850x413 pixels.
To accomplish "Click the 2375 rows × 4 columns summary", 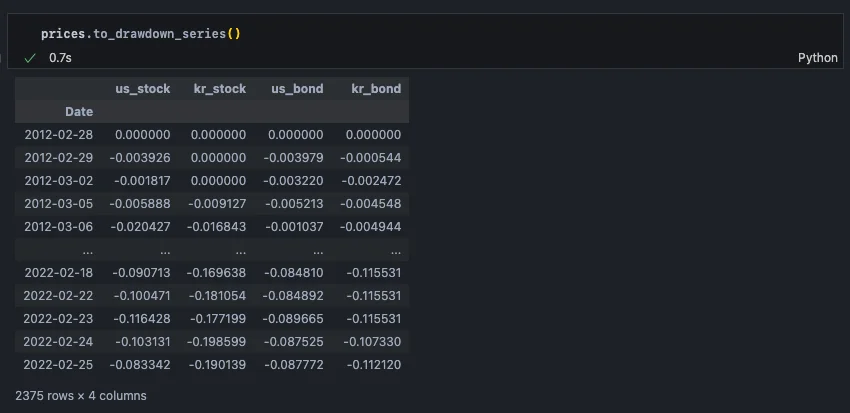I will coord(81,396).
